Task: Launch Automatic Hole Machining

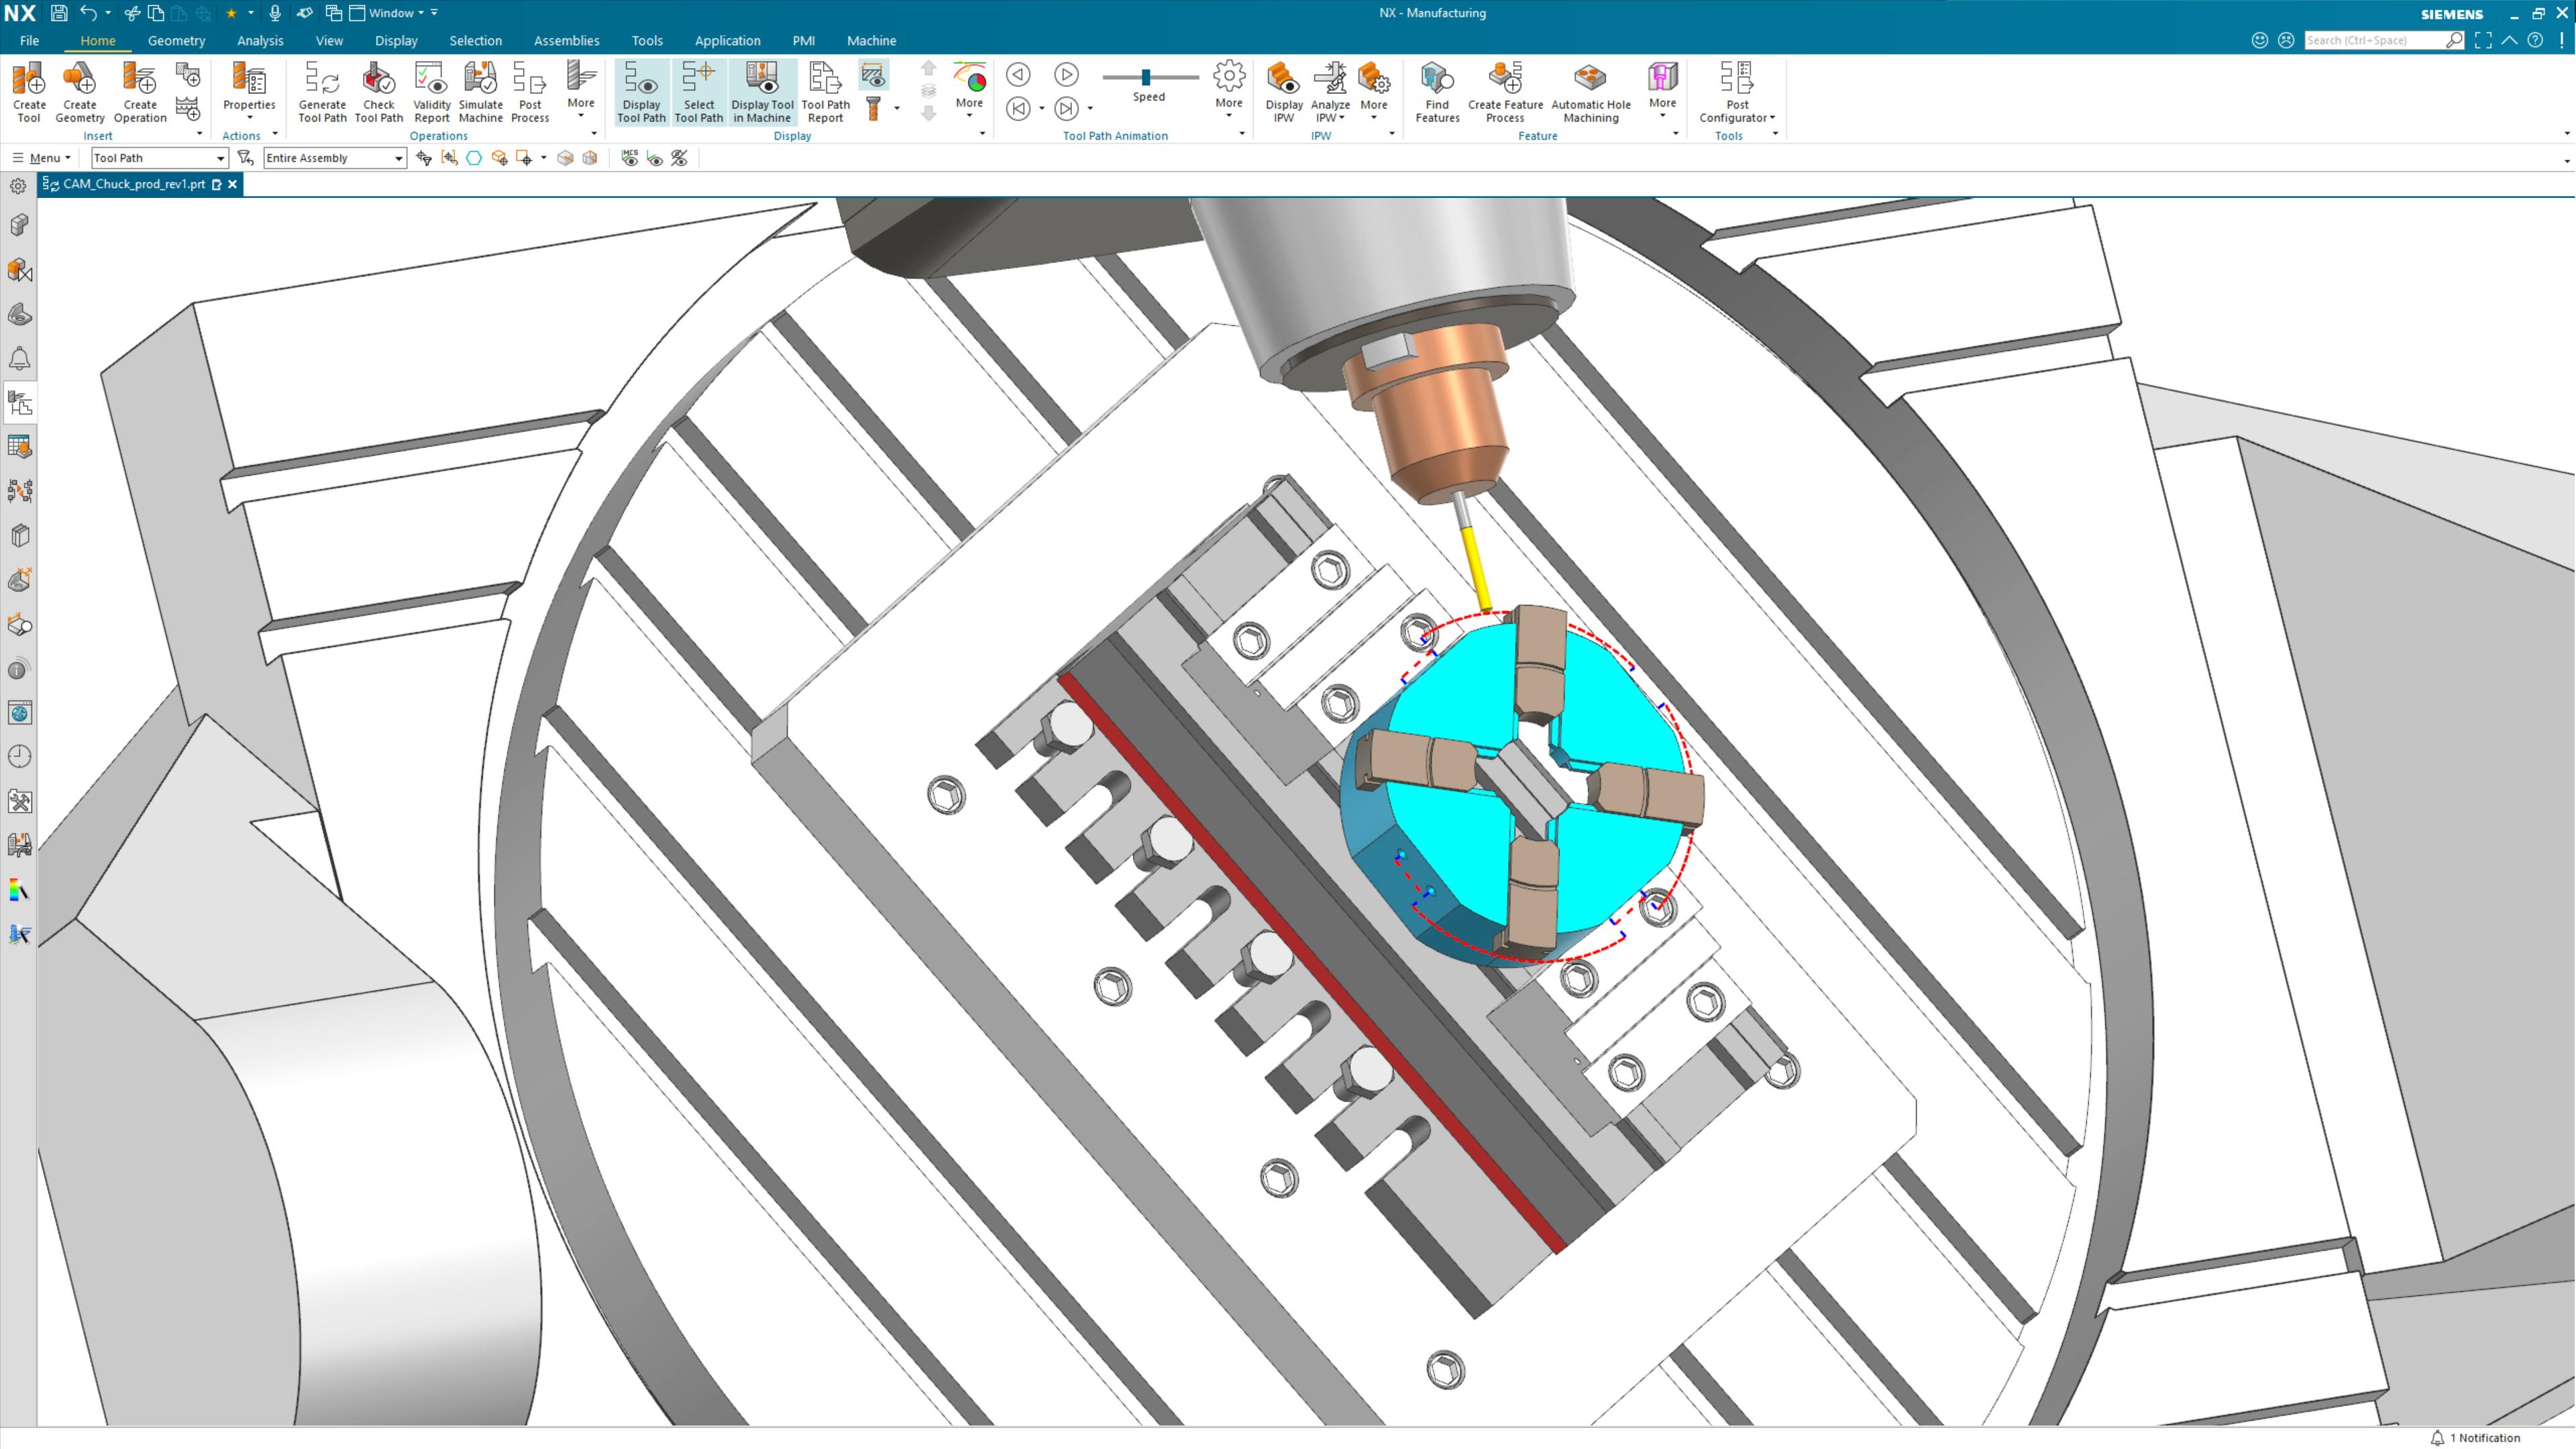Action: tap(1590, 92)
